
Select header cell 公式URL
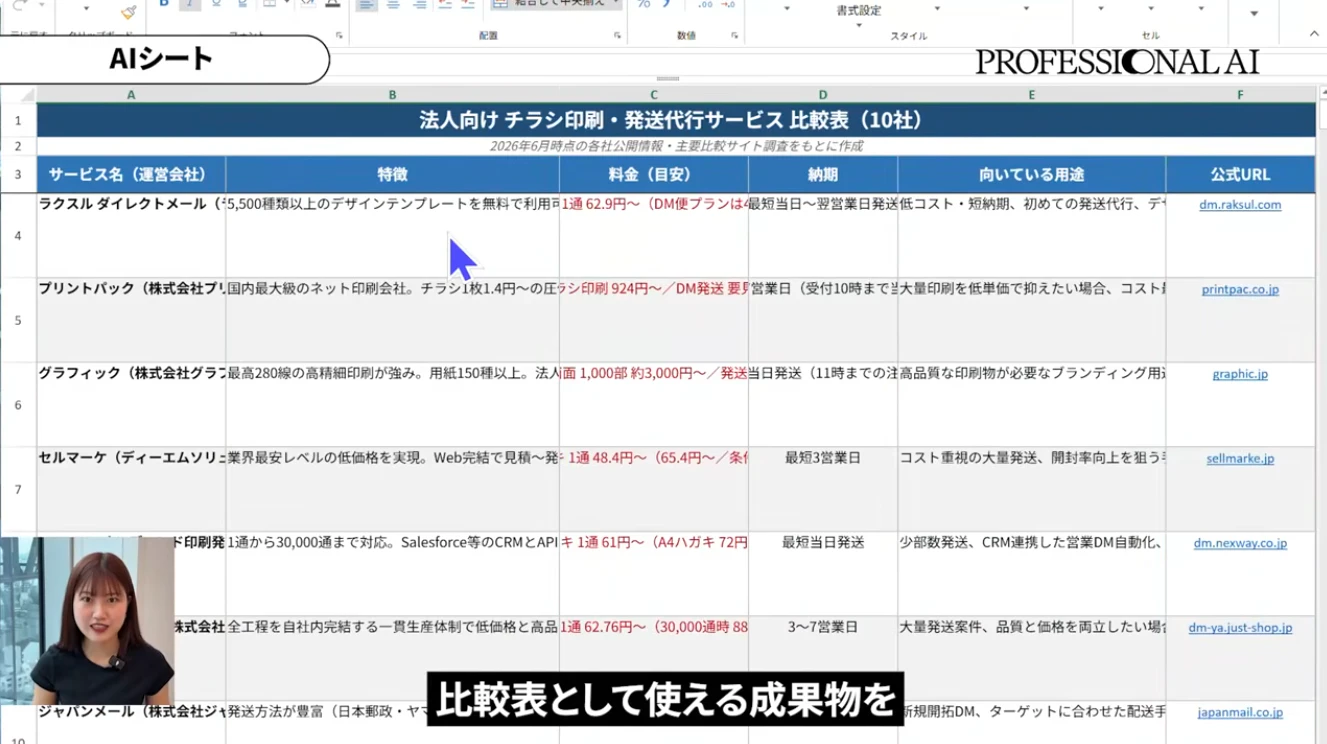pyautogui.click(x=1240, y=174)
